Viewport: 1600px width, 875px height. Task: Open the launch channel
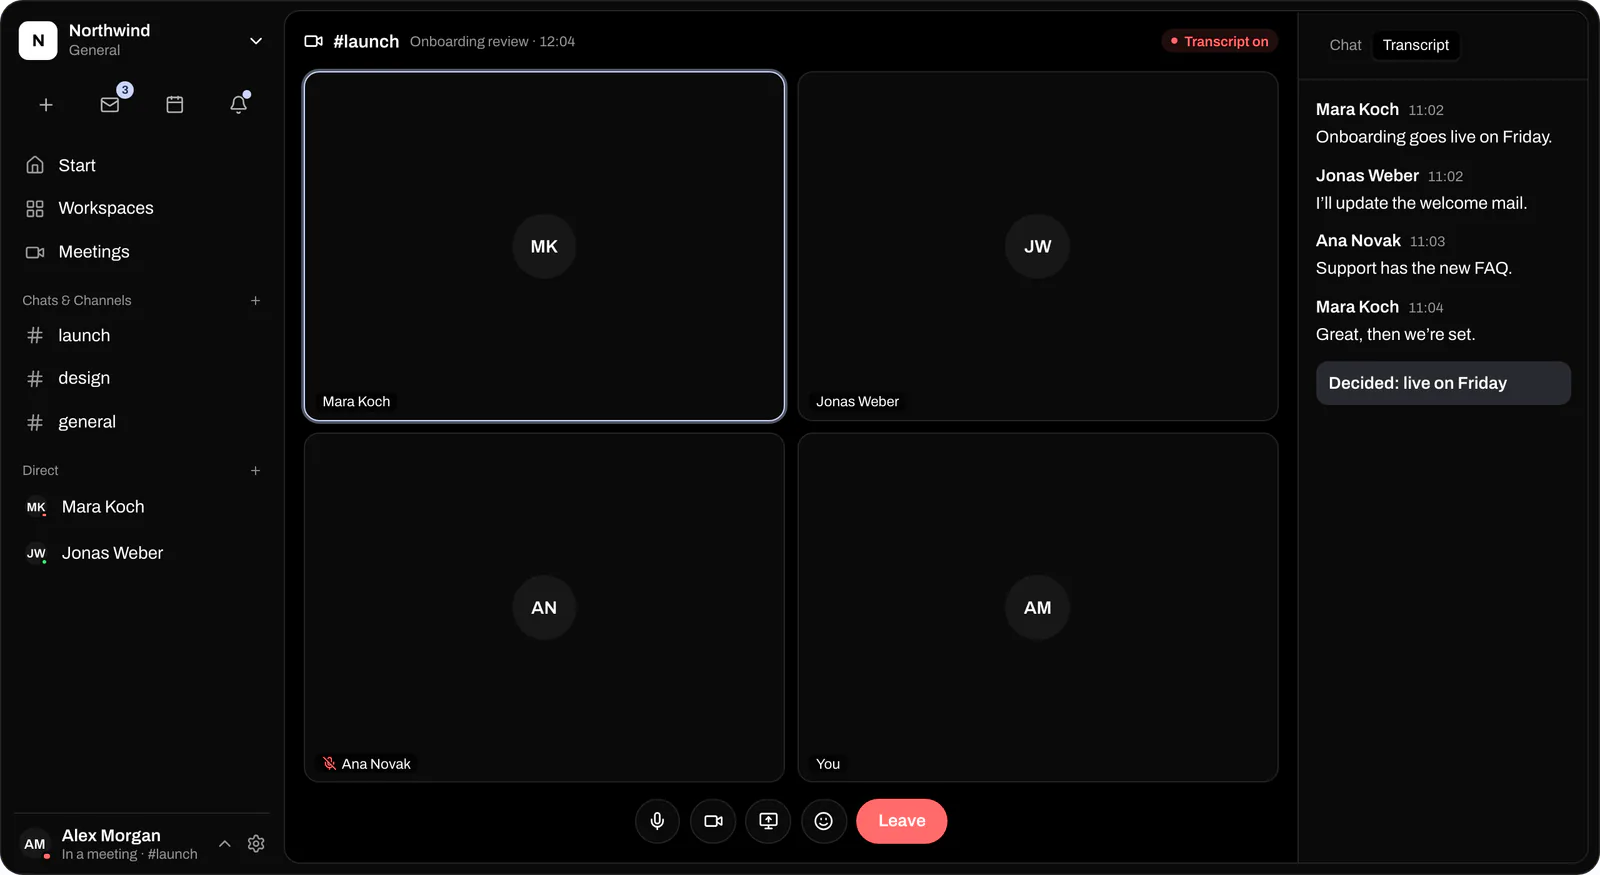[x=142, y=336]
